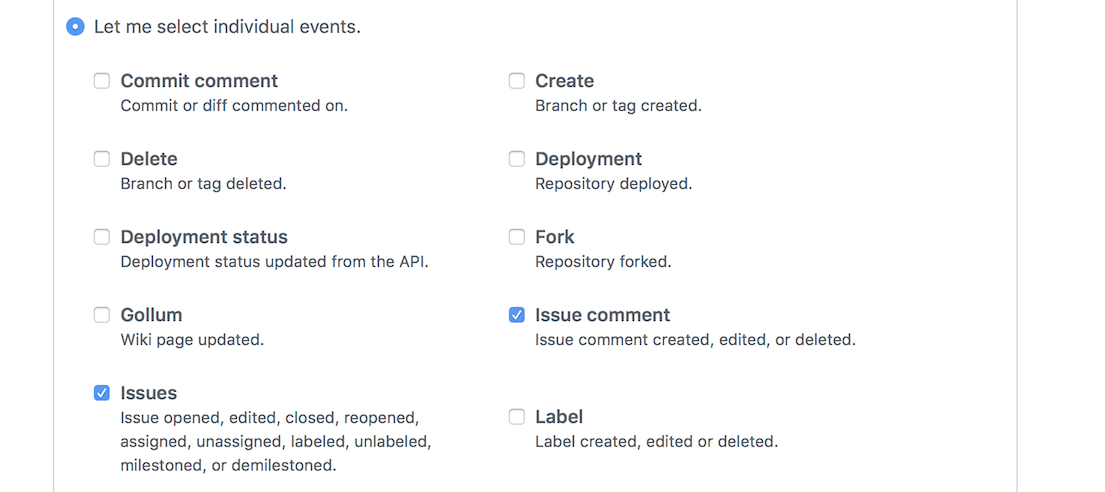Click the 'Repository deployed.' description text
The width and height of the screenshot is (1105, 492).
tap(614, 184)
